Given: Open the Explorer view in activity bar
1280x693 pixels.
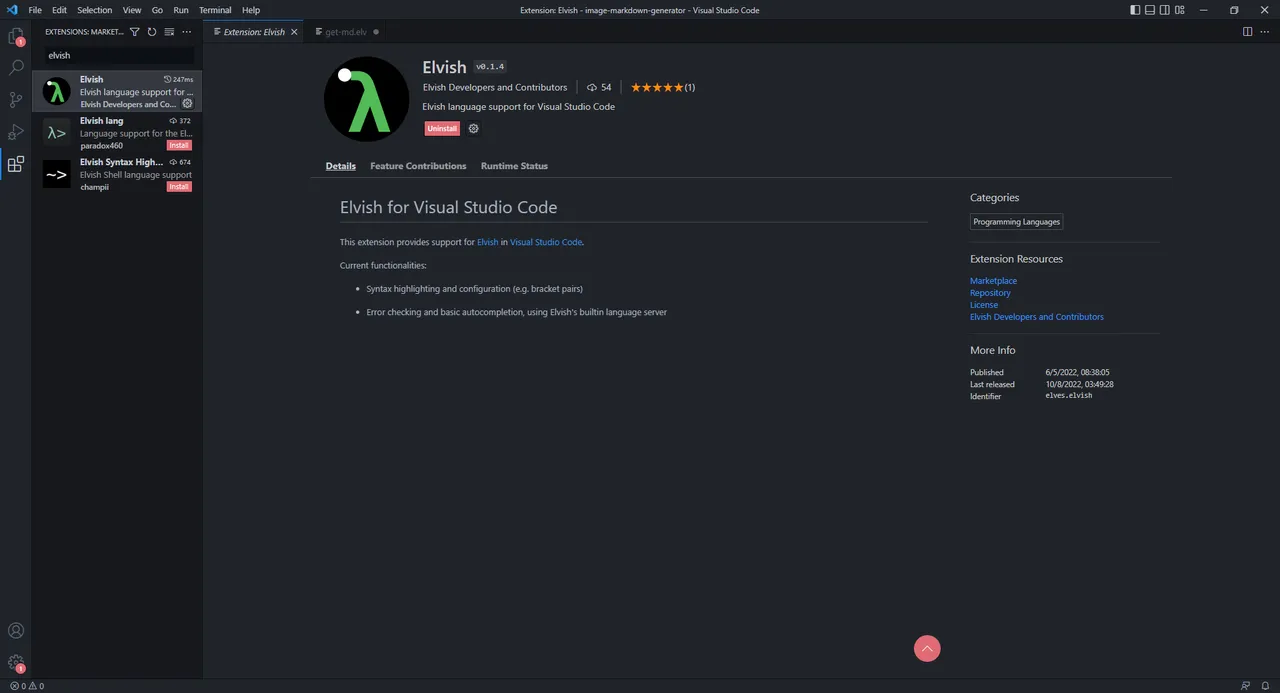Looking at the screenshot, I should tap(15, 37).
